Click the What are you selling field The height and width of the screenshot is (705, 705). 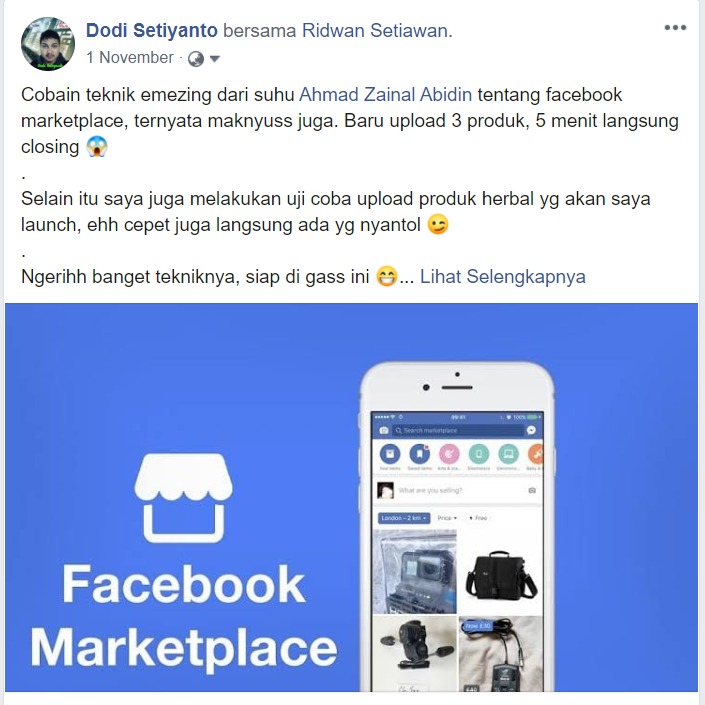pyautogui.click(x=458, y=490)
